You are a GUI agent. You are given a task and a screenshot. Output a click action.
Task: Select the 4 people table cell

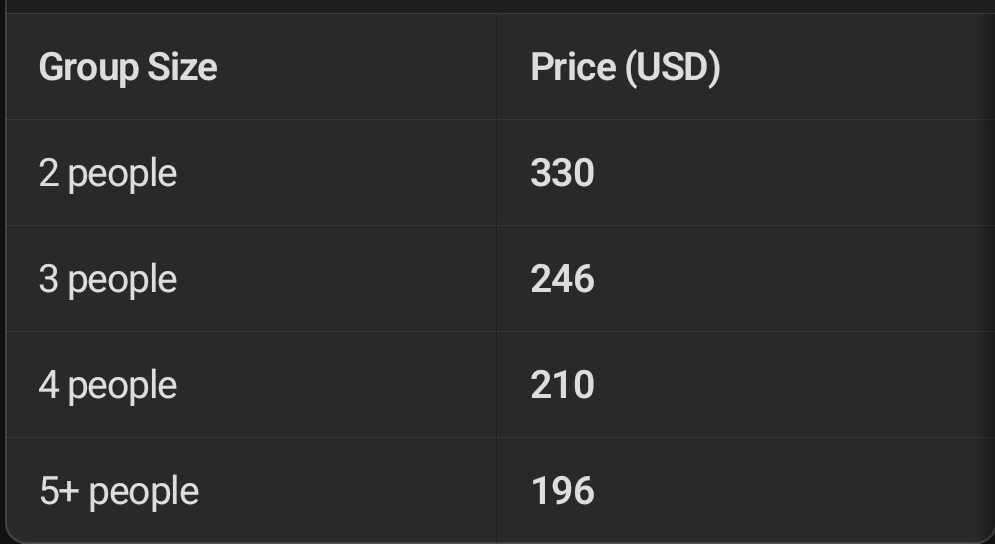[x=251, y=385]
